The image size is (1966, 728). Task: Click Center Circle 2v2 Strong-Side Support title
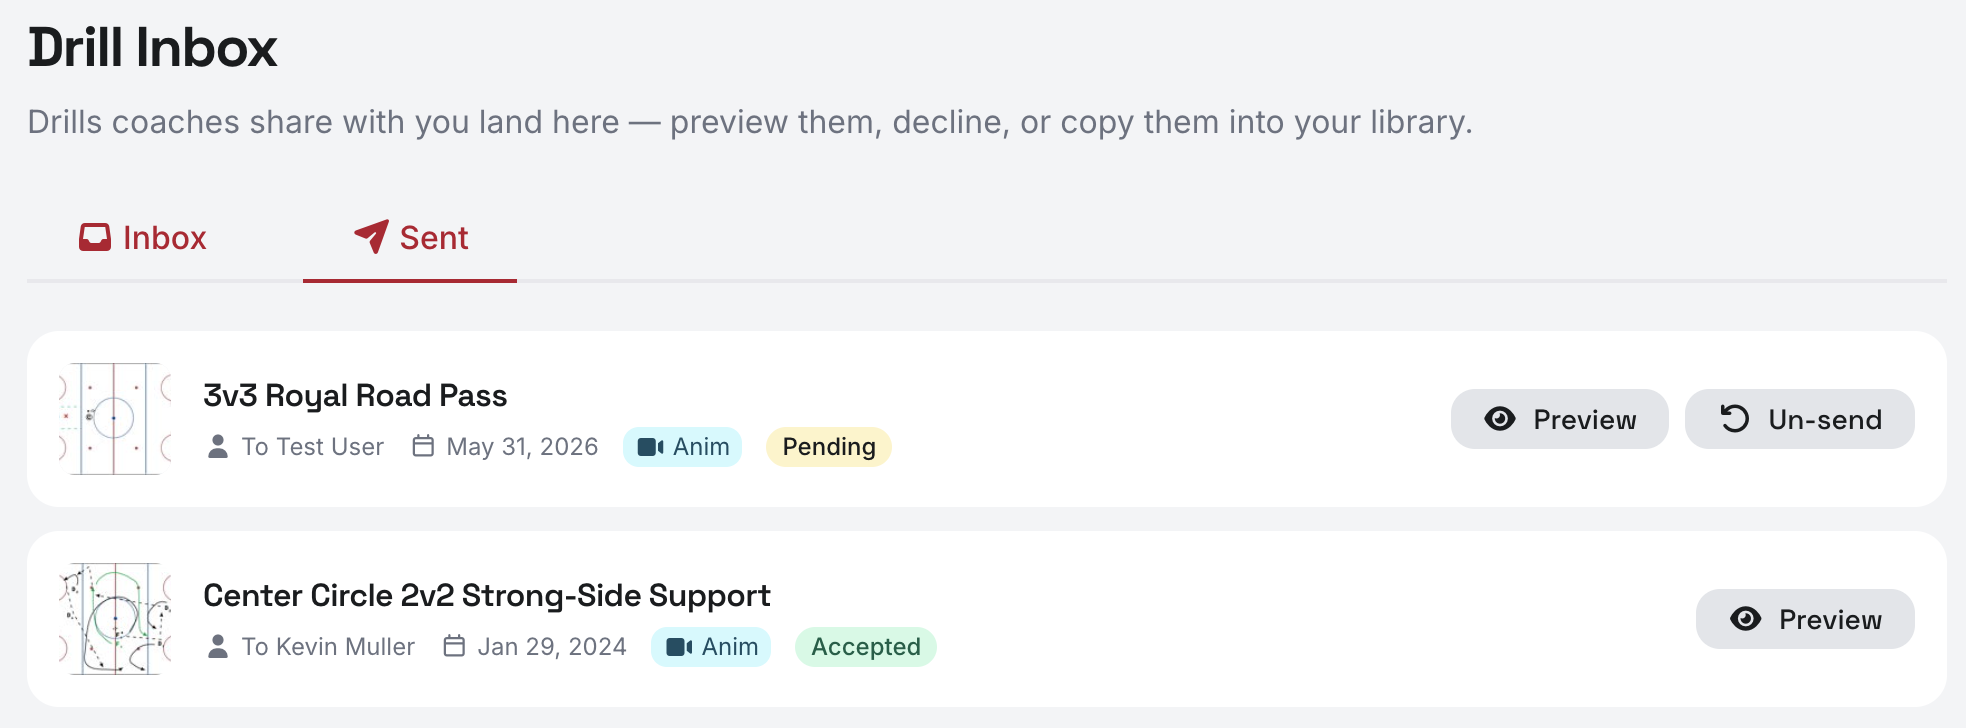pos(487,596)
